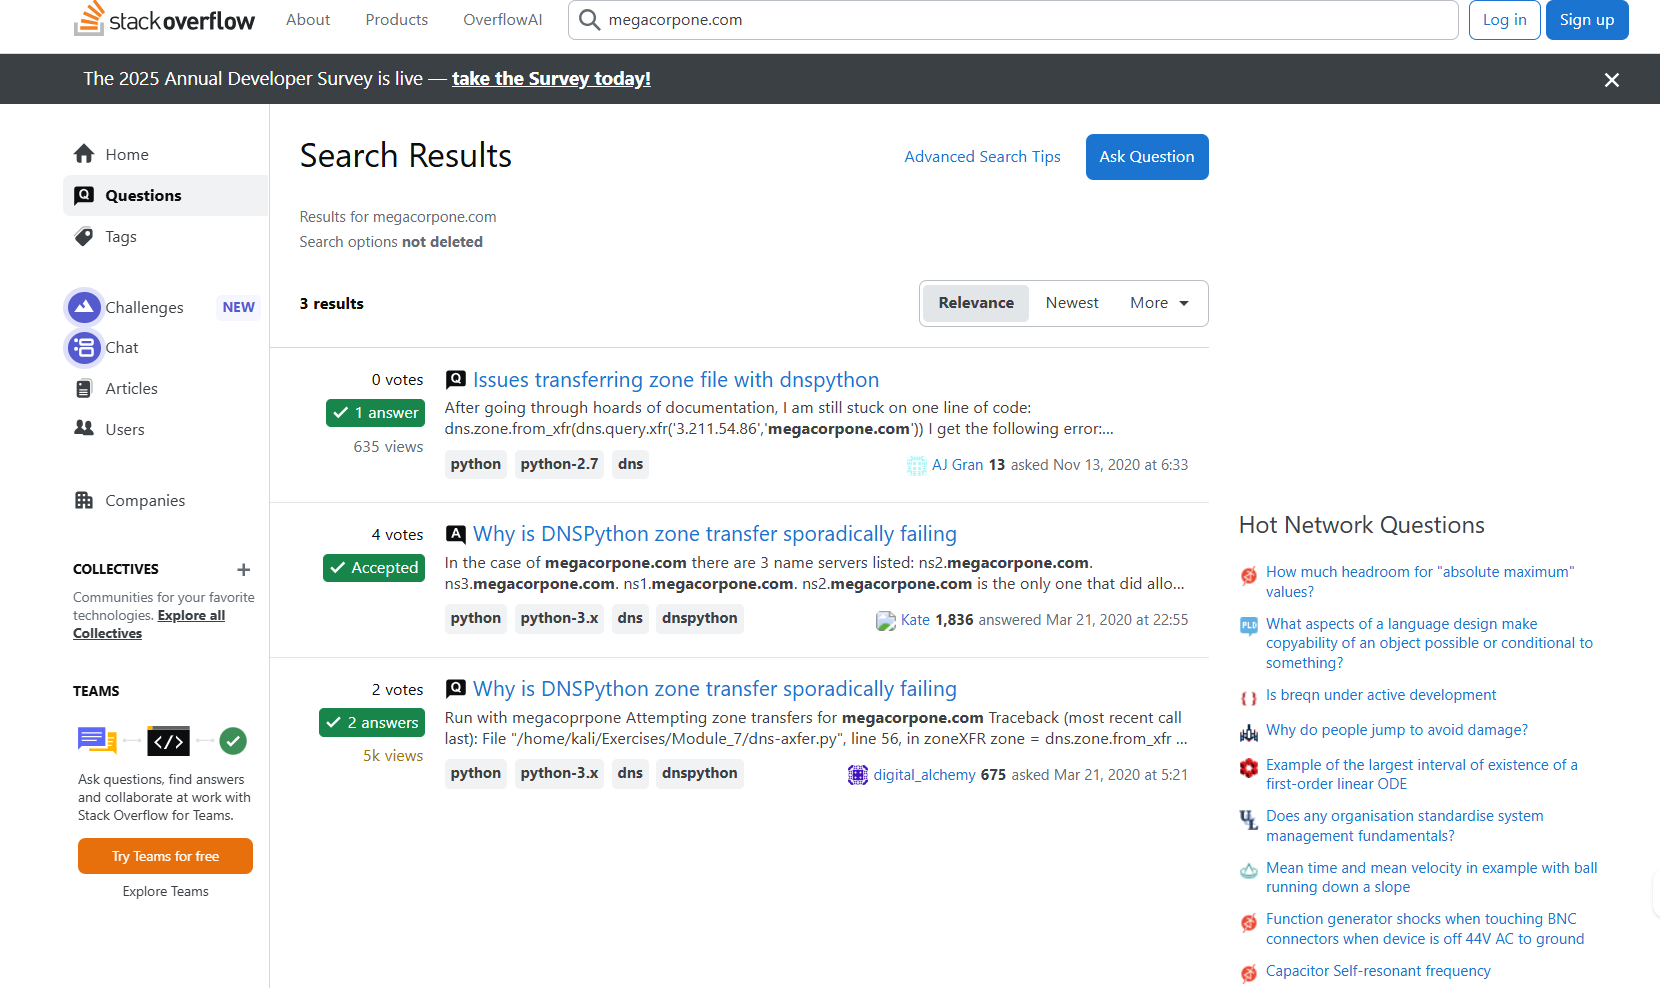
Task: Click the Accepted badge
Action: [x=374, y=568]
